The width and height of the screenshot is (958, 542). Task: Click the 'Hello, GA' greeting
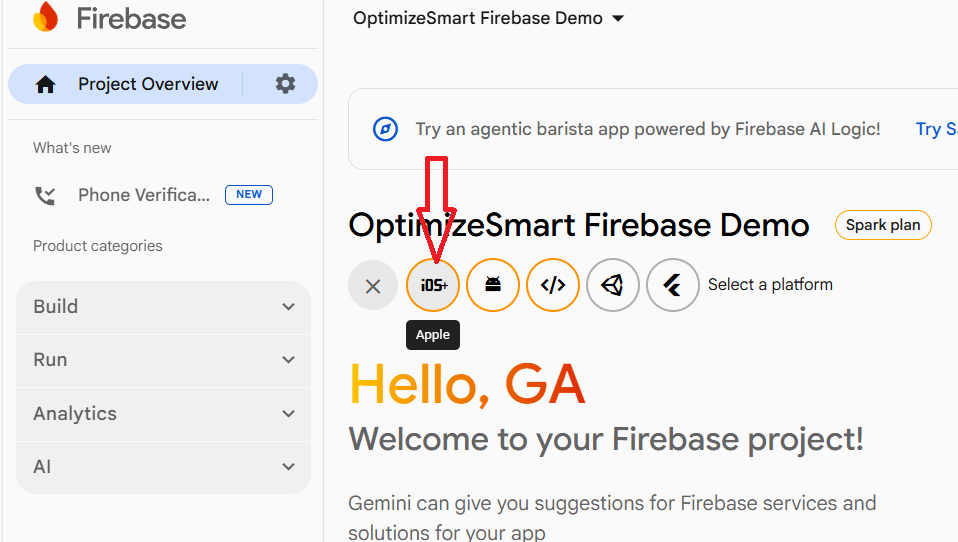(467, 384)
